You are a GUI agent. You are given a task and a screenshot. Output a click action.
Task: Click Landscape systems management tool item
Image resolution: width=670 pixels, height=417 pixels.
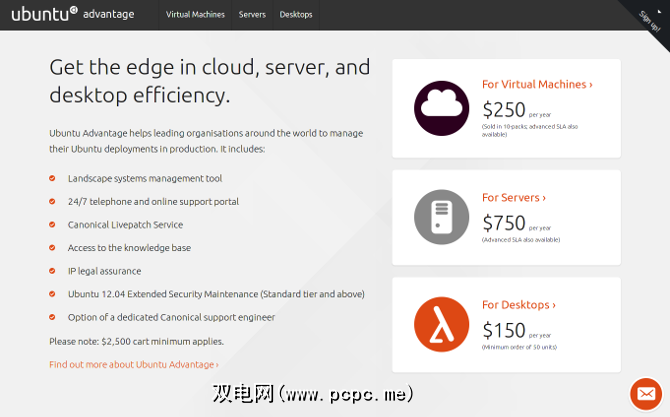(145, 178)
